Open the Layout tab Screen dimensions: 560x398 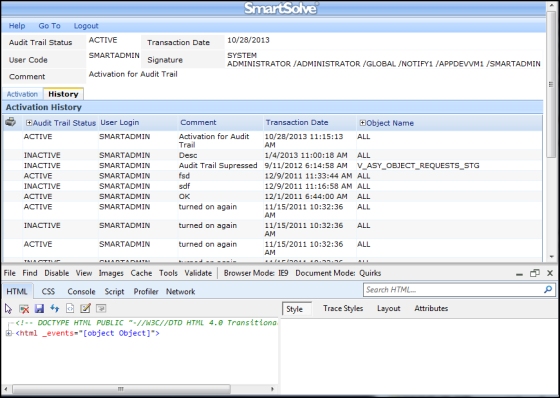tap(389, 308)
